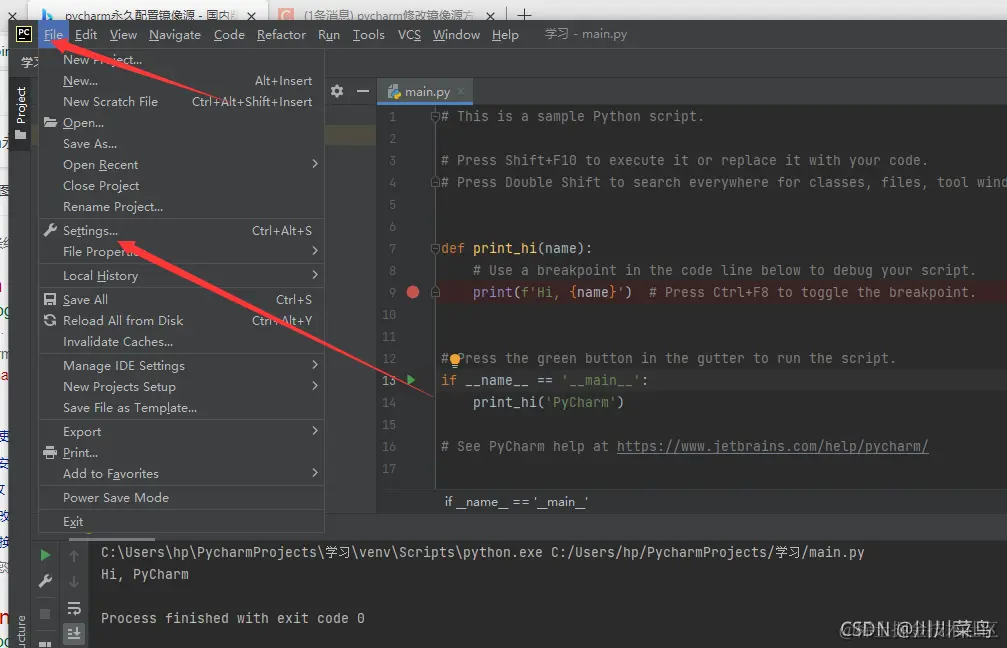Screen dimensions: 1007x648
Task: Click the hide panel minus icon
Action: click(363, 91)
